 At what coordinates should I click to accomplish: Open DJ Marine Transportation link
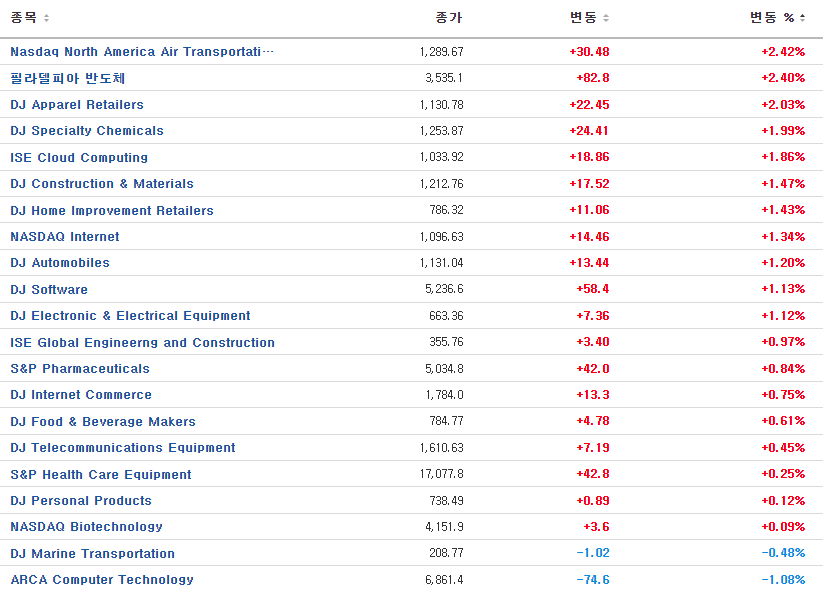point(92,554)
